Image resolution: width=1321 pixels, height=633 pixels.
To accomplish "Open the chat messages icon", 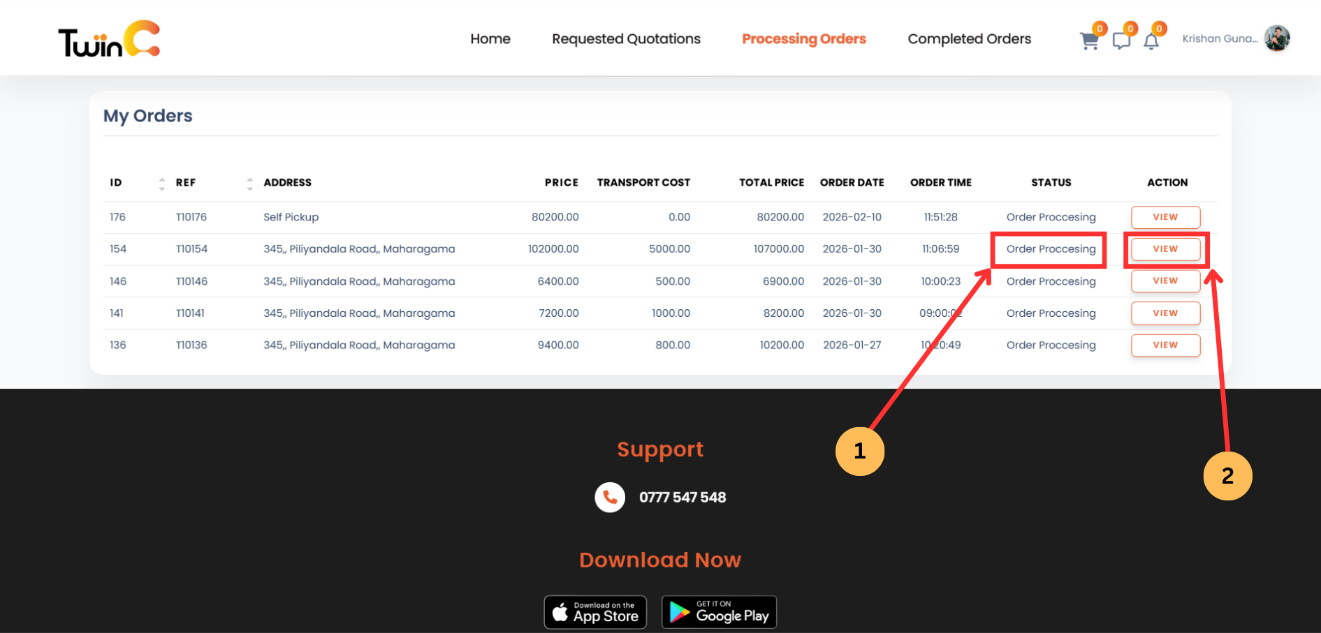I will pos(1121,40).
